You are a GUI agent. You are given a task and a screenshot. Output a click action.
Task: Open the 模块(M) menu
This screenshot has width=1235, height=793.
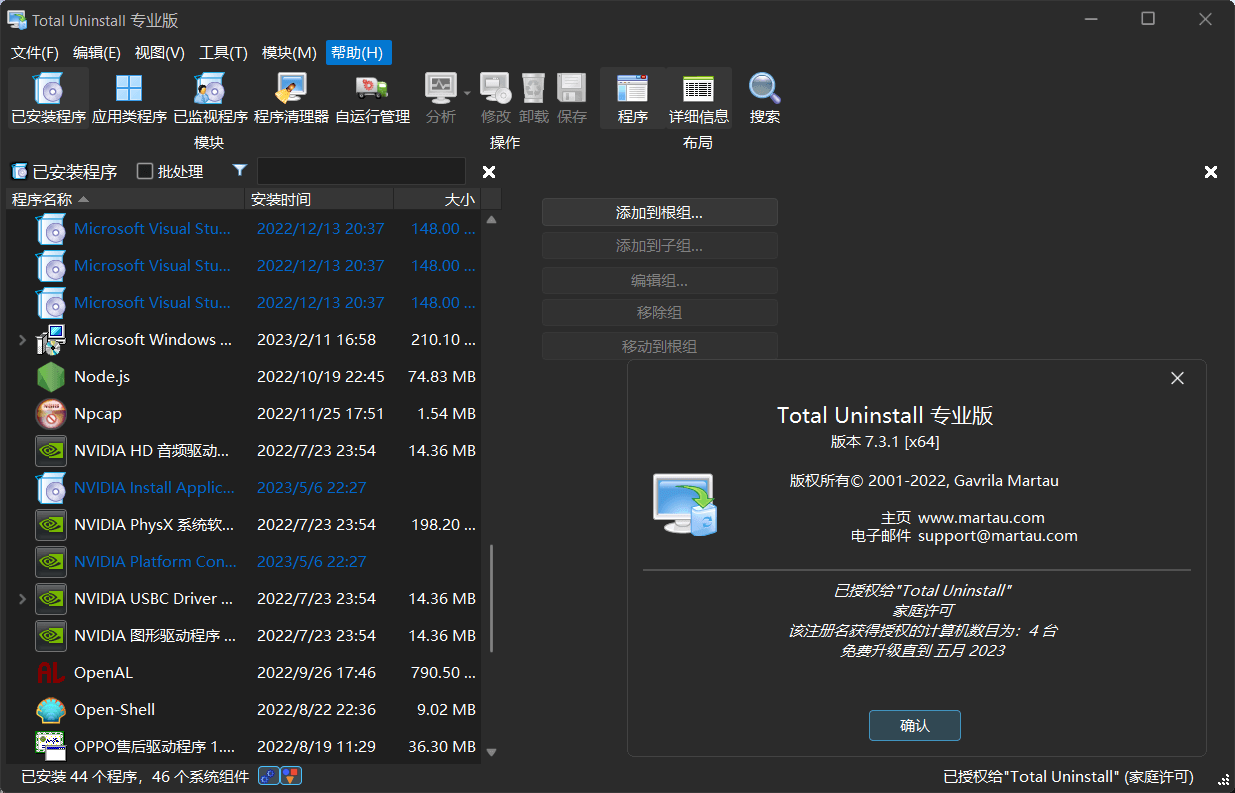click(x=288, y=53)
